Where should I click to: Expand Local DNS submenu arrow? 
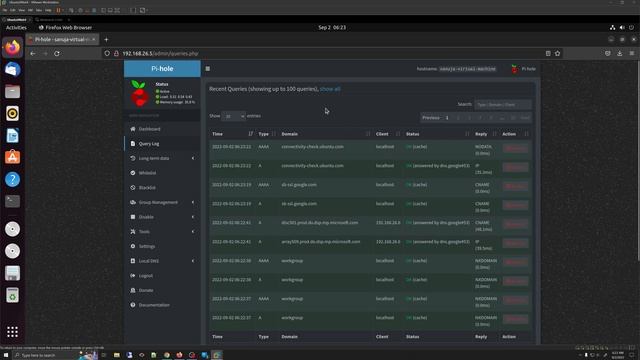pyautogui.click(x=193, y=261)
